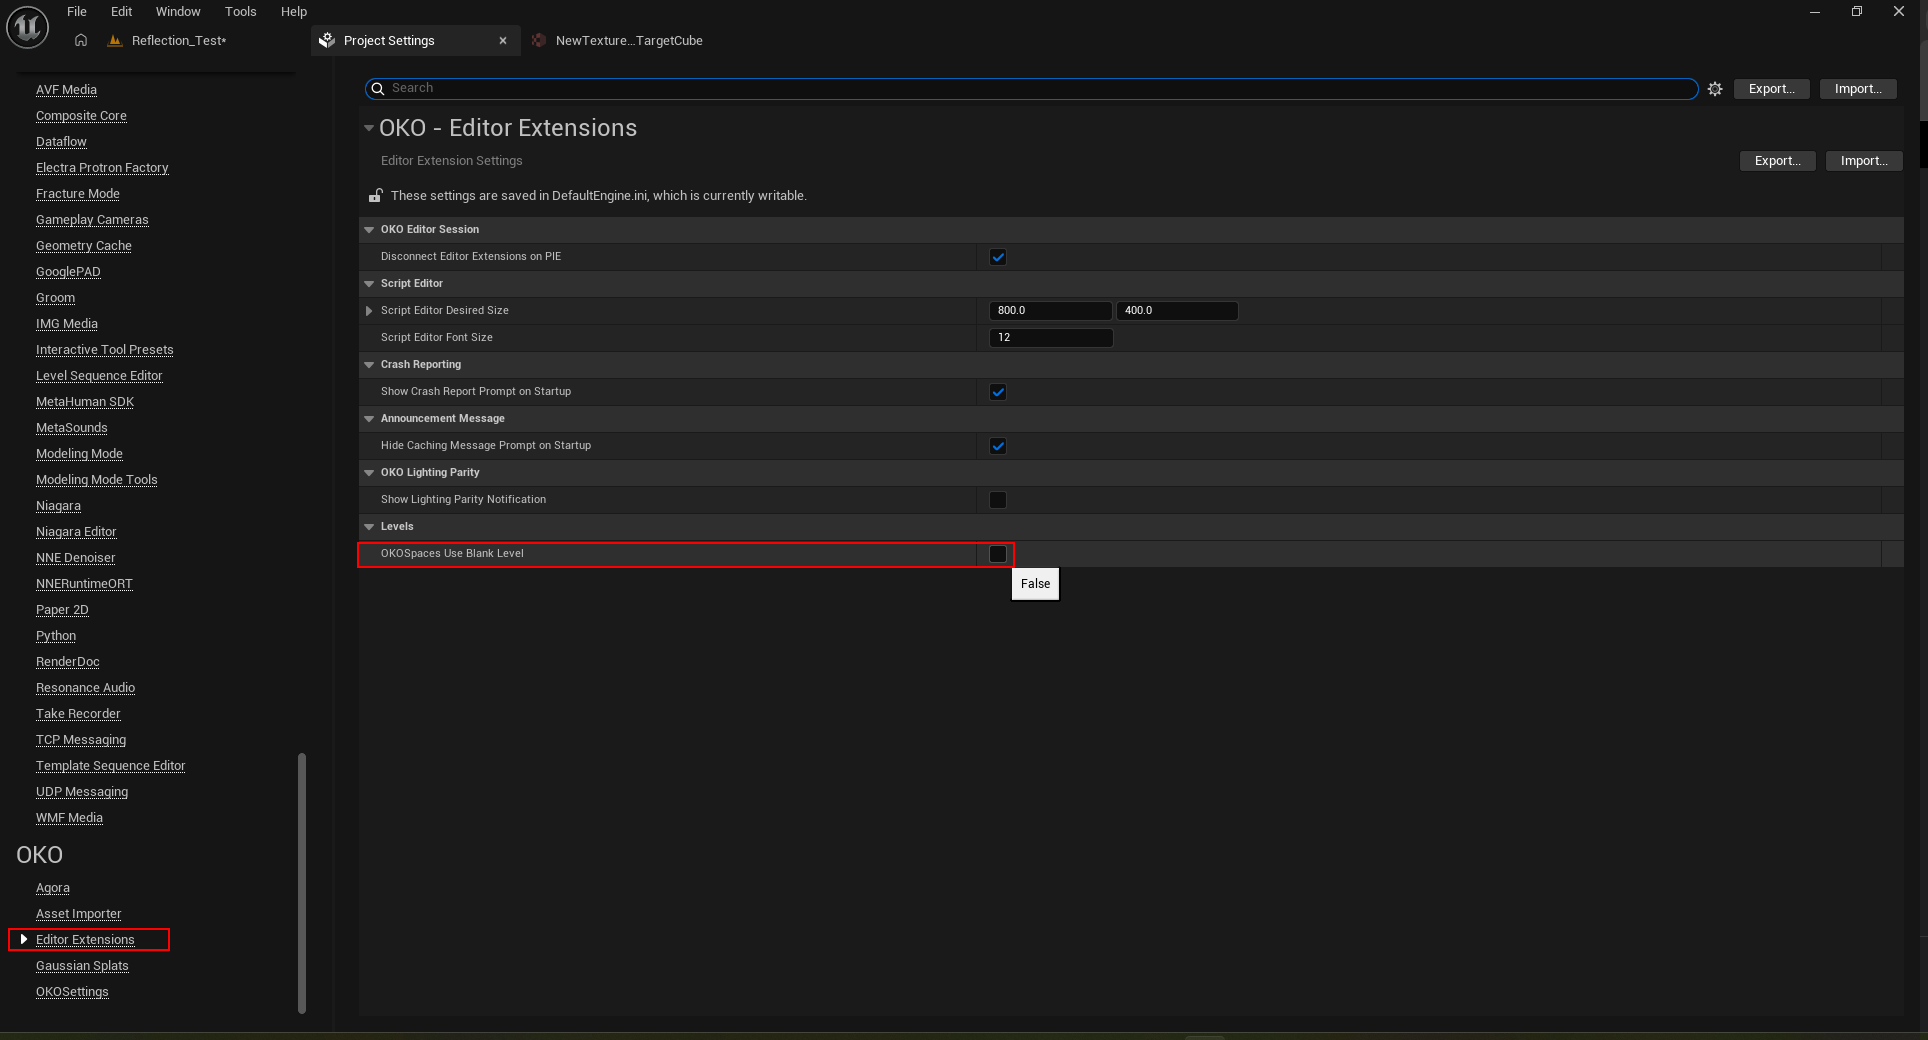Open the MetaSounds settings link

coord(71,428)
